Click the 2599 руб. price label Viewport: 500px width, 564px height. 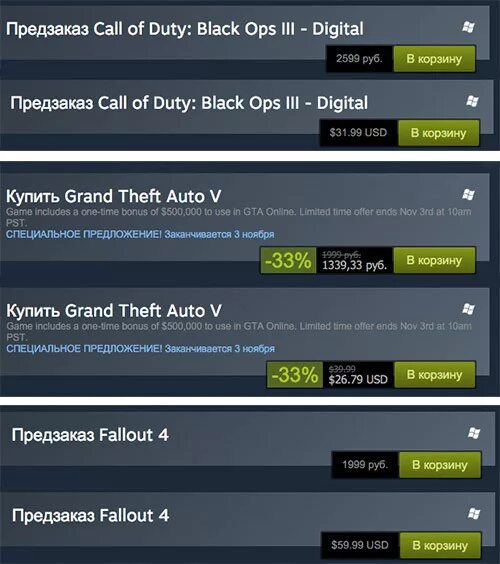[359, 59]
